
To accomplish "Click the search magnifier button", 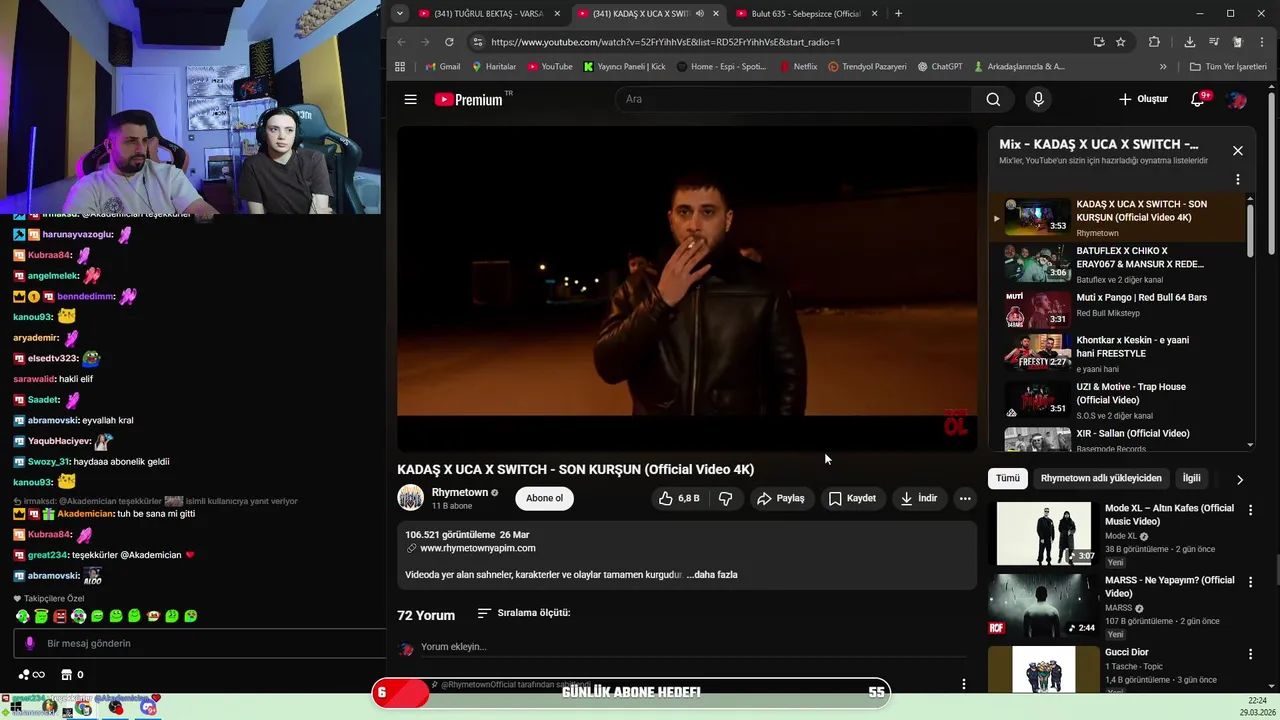I will [993, 99].
